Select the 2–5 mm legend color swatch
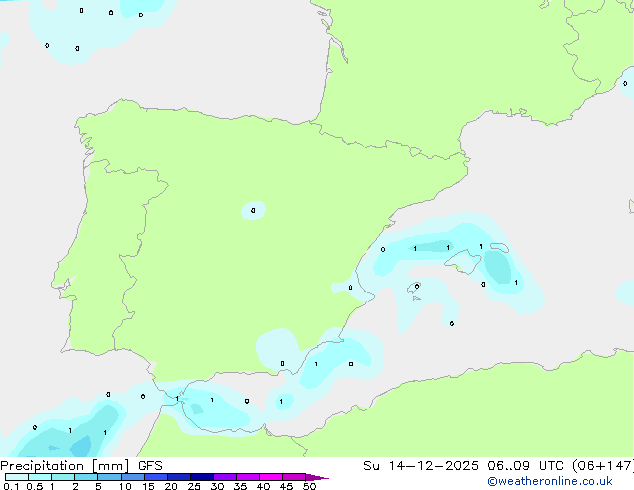This screenshot has width=634, height=490. (86, 477)
